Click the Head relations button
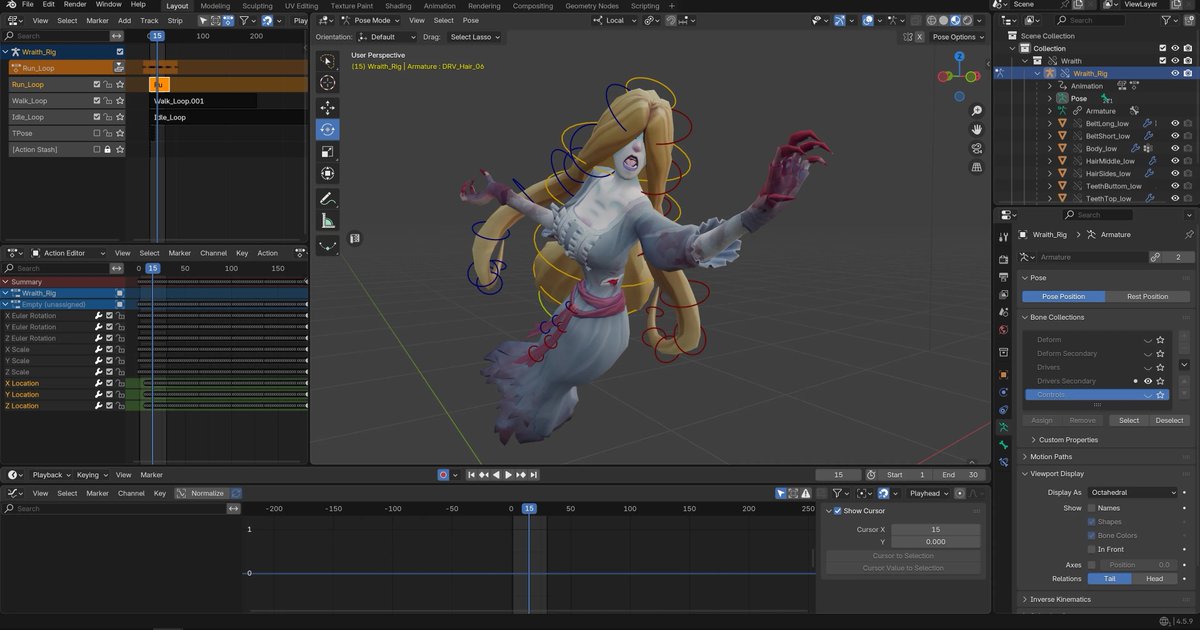Image resolution: width=1200 pixels, height=630 pixels. (x=1154, y=578)
